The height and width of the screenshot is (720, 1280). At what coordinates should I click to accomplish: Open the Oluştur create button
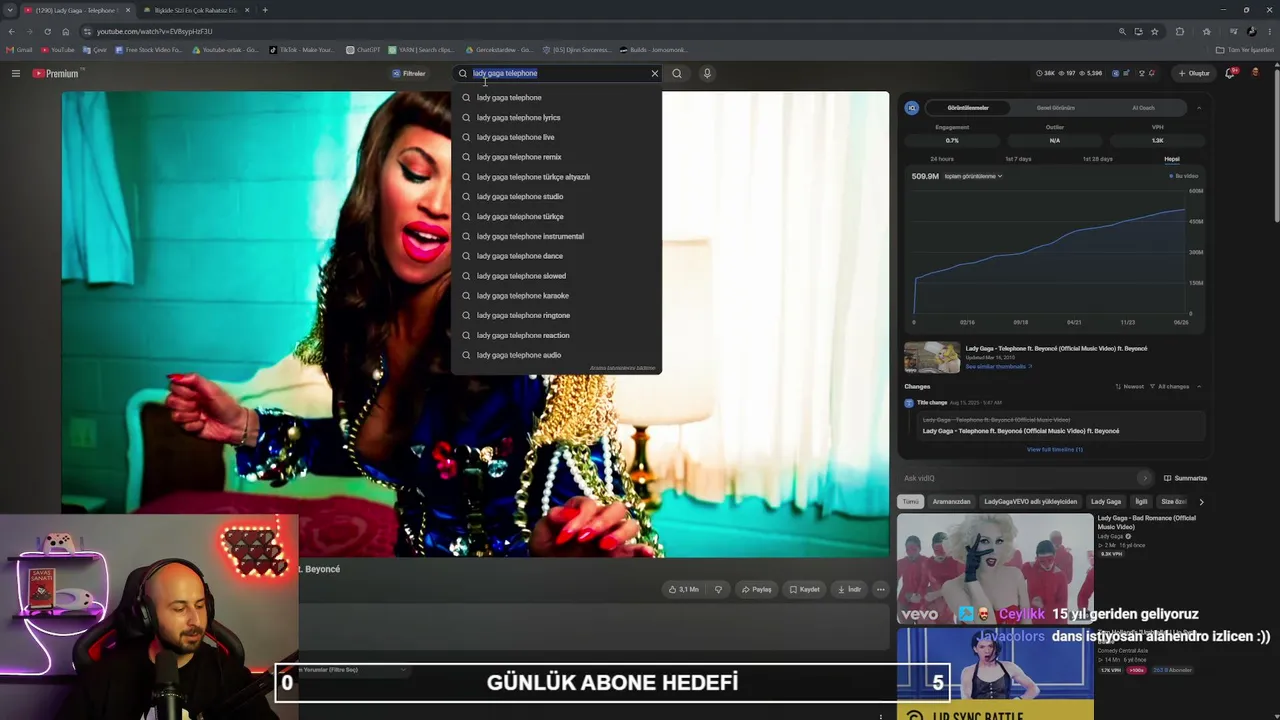(x=1194, y=73)
